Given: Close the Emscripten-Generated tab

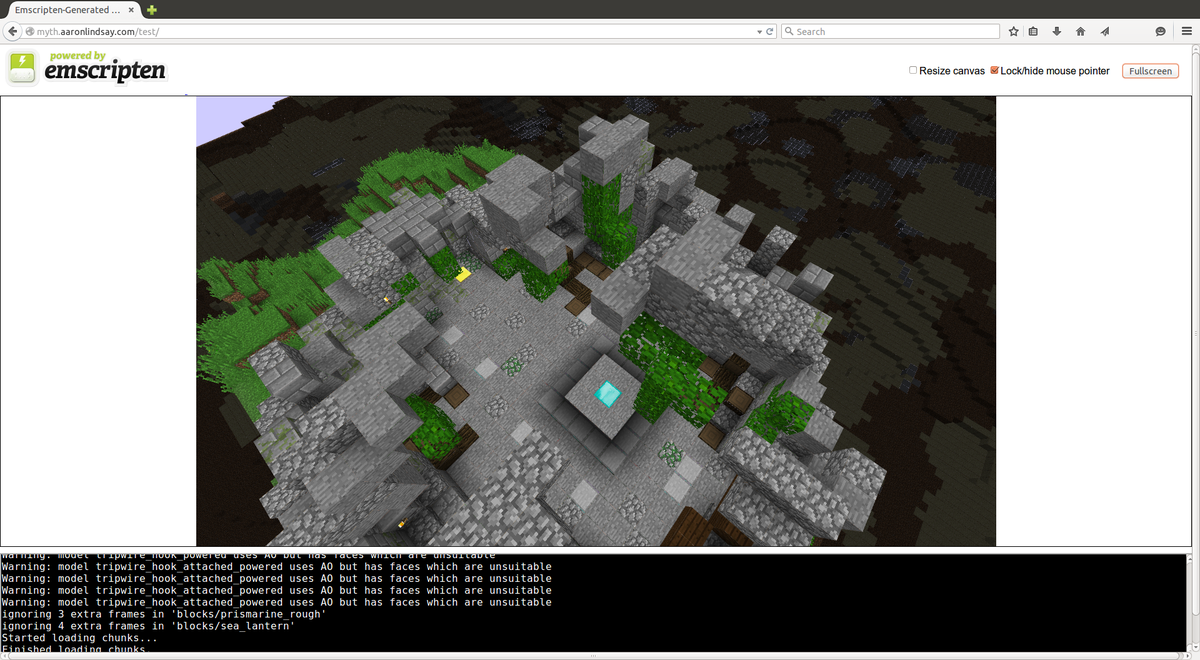Looking at the screenshot, I should 132,9.
